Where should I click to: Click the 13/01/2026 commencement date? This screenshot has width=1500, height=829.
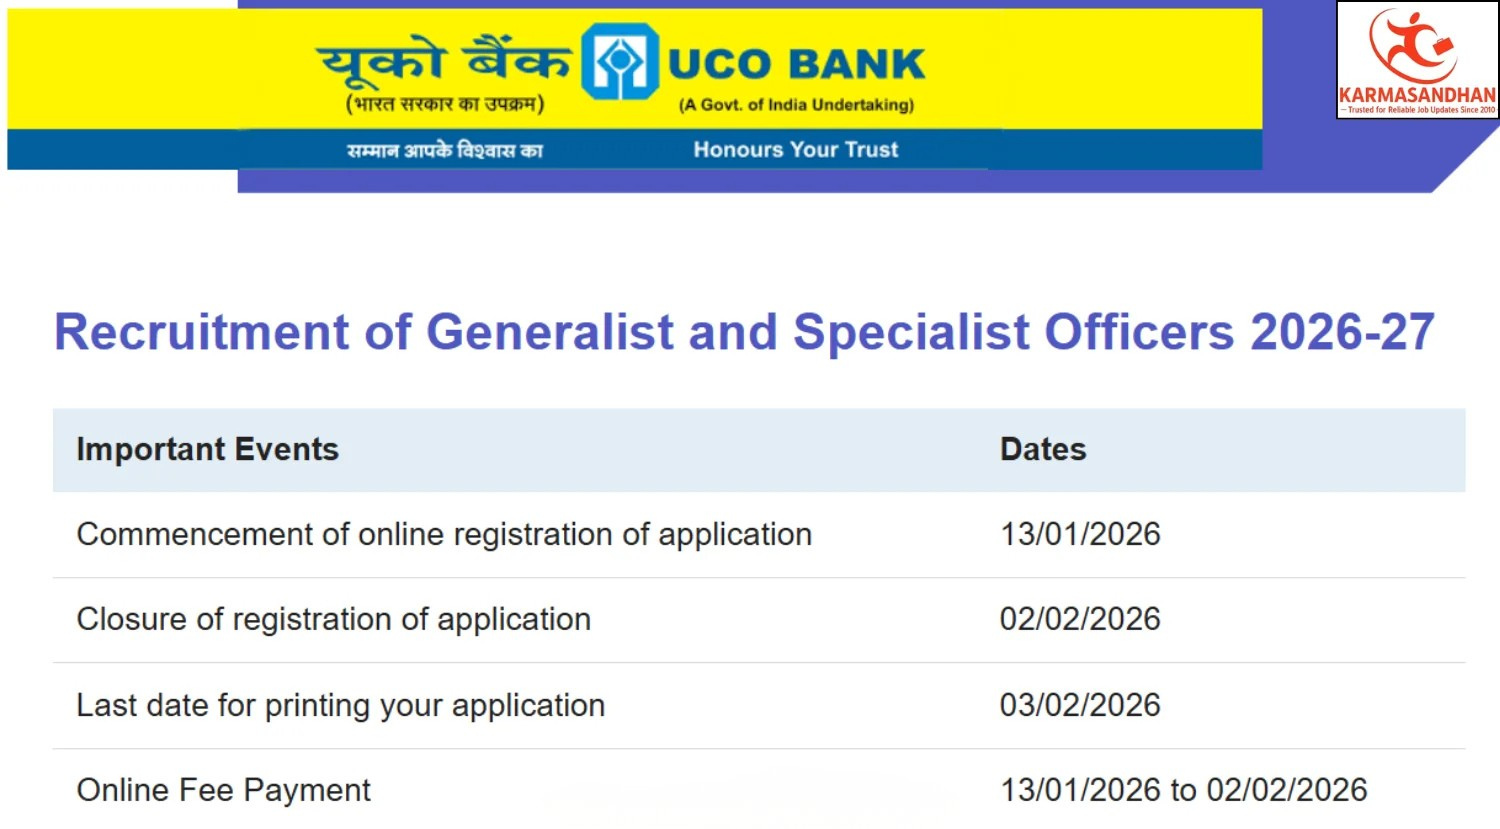(1080, 535)
